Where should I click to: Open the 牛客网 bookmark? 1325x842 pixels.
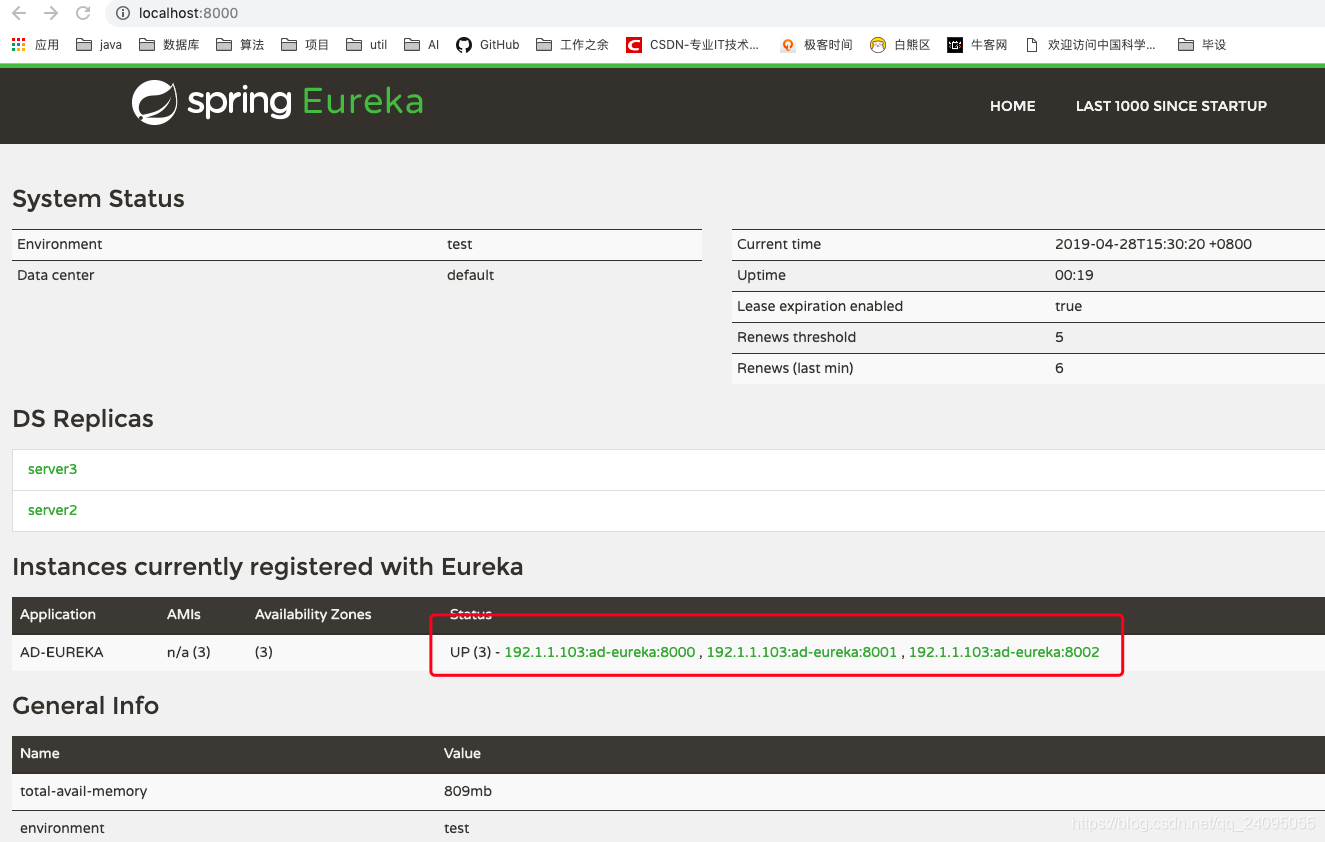click(977, 45)
